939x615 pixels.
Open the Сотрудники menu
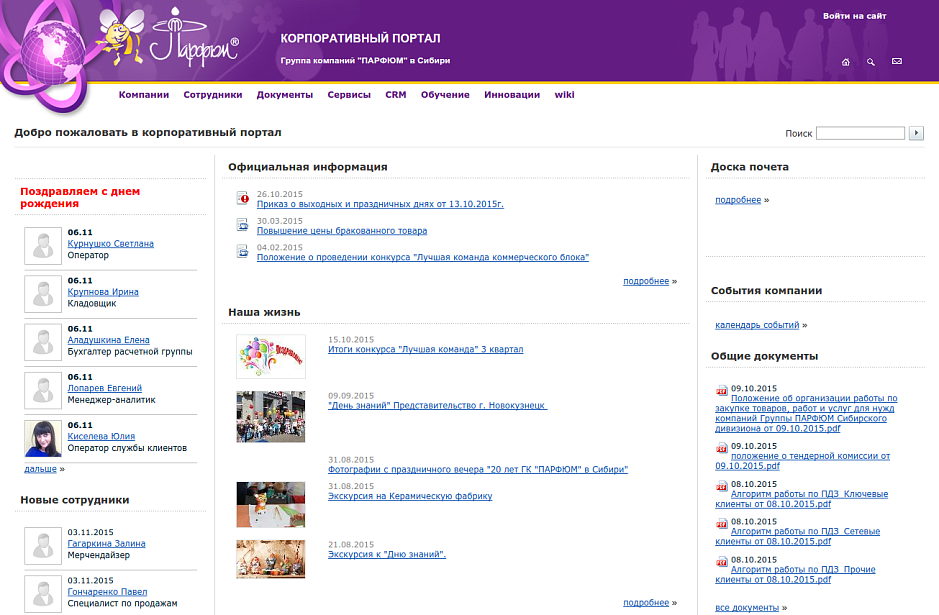[213, 95]
